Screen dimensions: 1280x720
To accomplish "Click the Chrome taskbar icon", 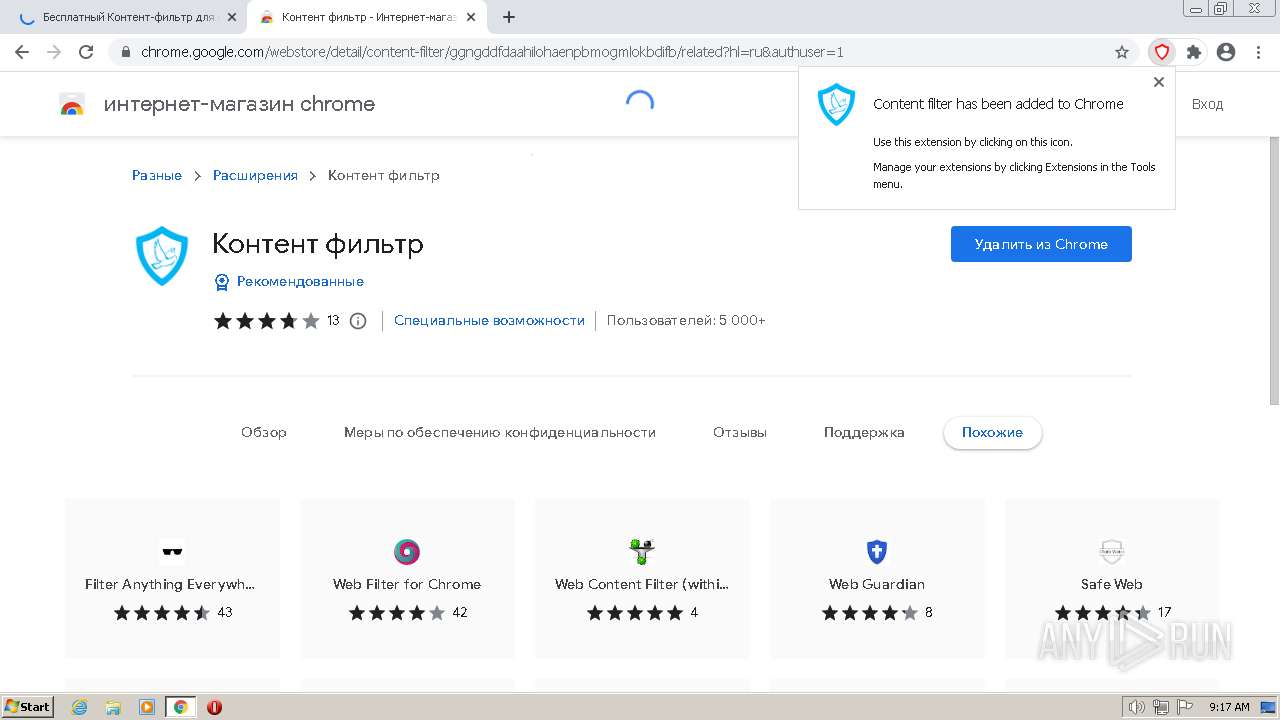I will tap(181, 707).
